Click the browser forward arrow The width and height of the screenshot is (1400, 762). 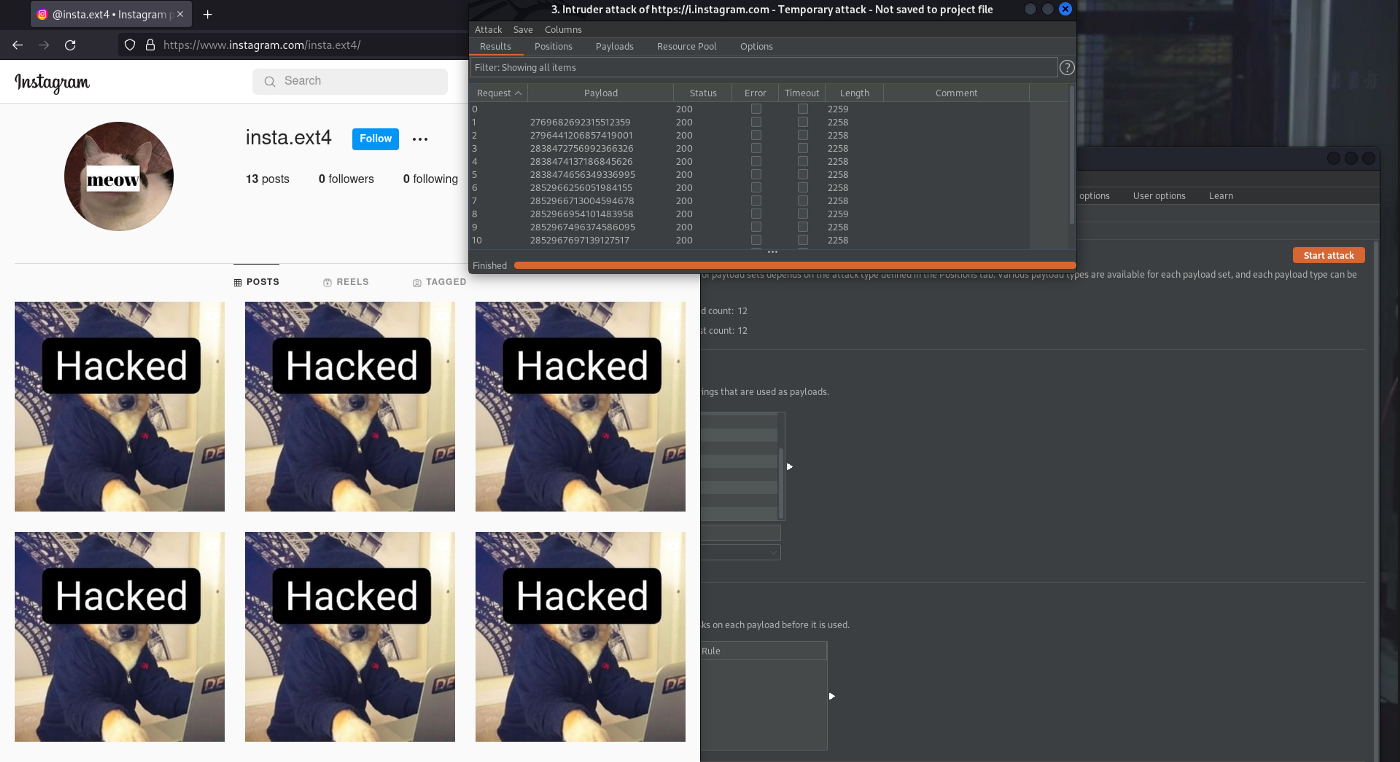(x=43, y=45)
